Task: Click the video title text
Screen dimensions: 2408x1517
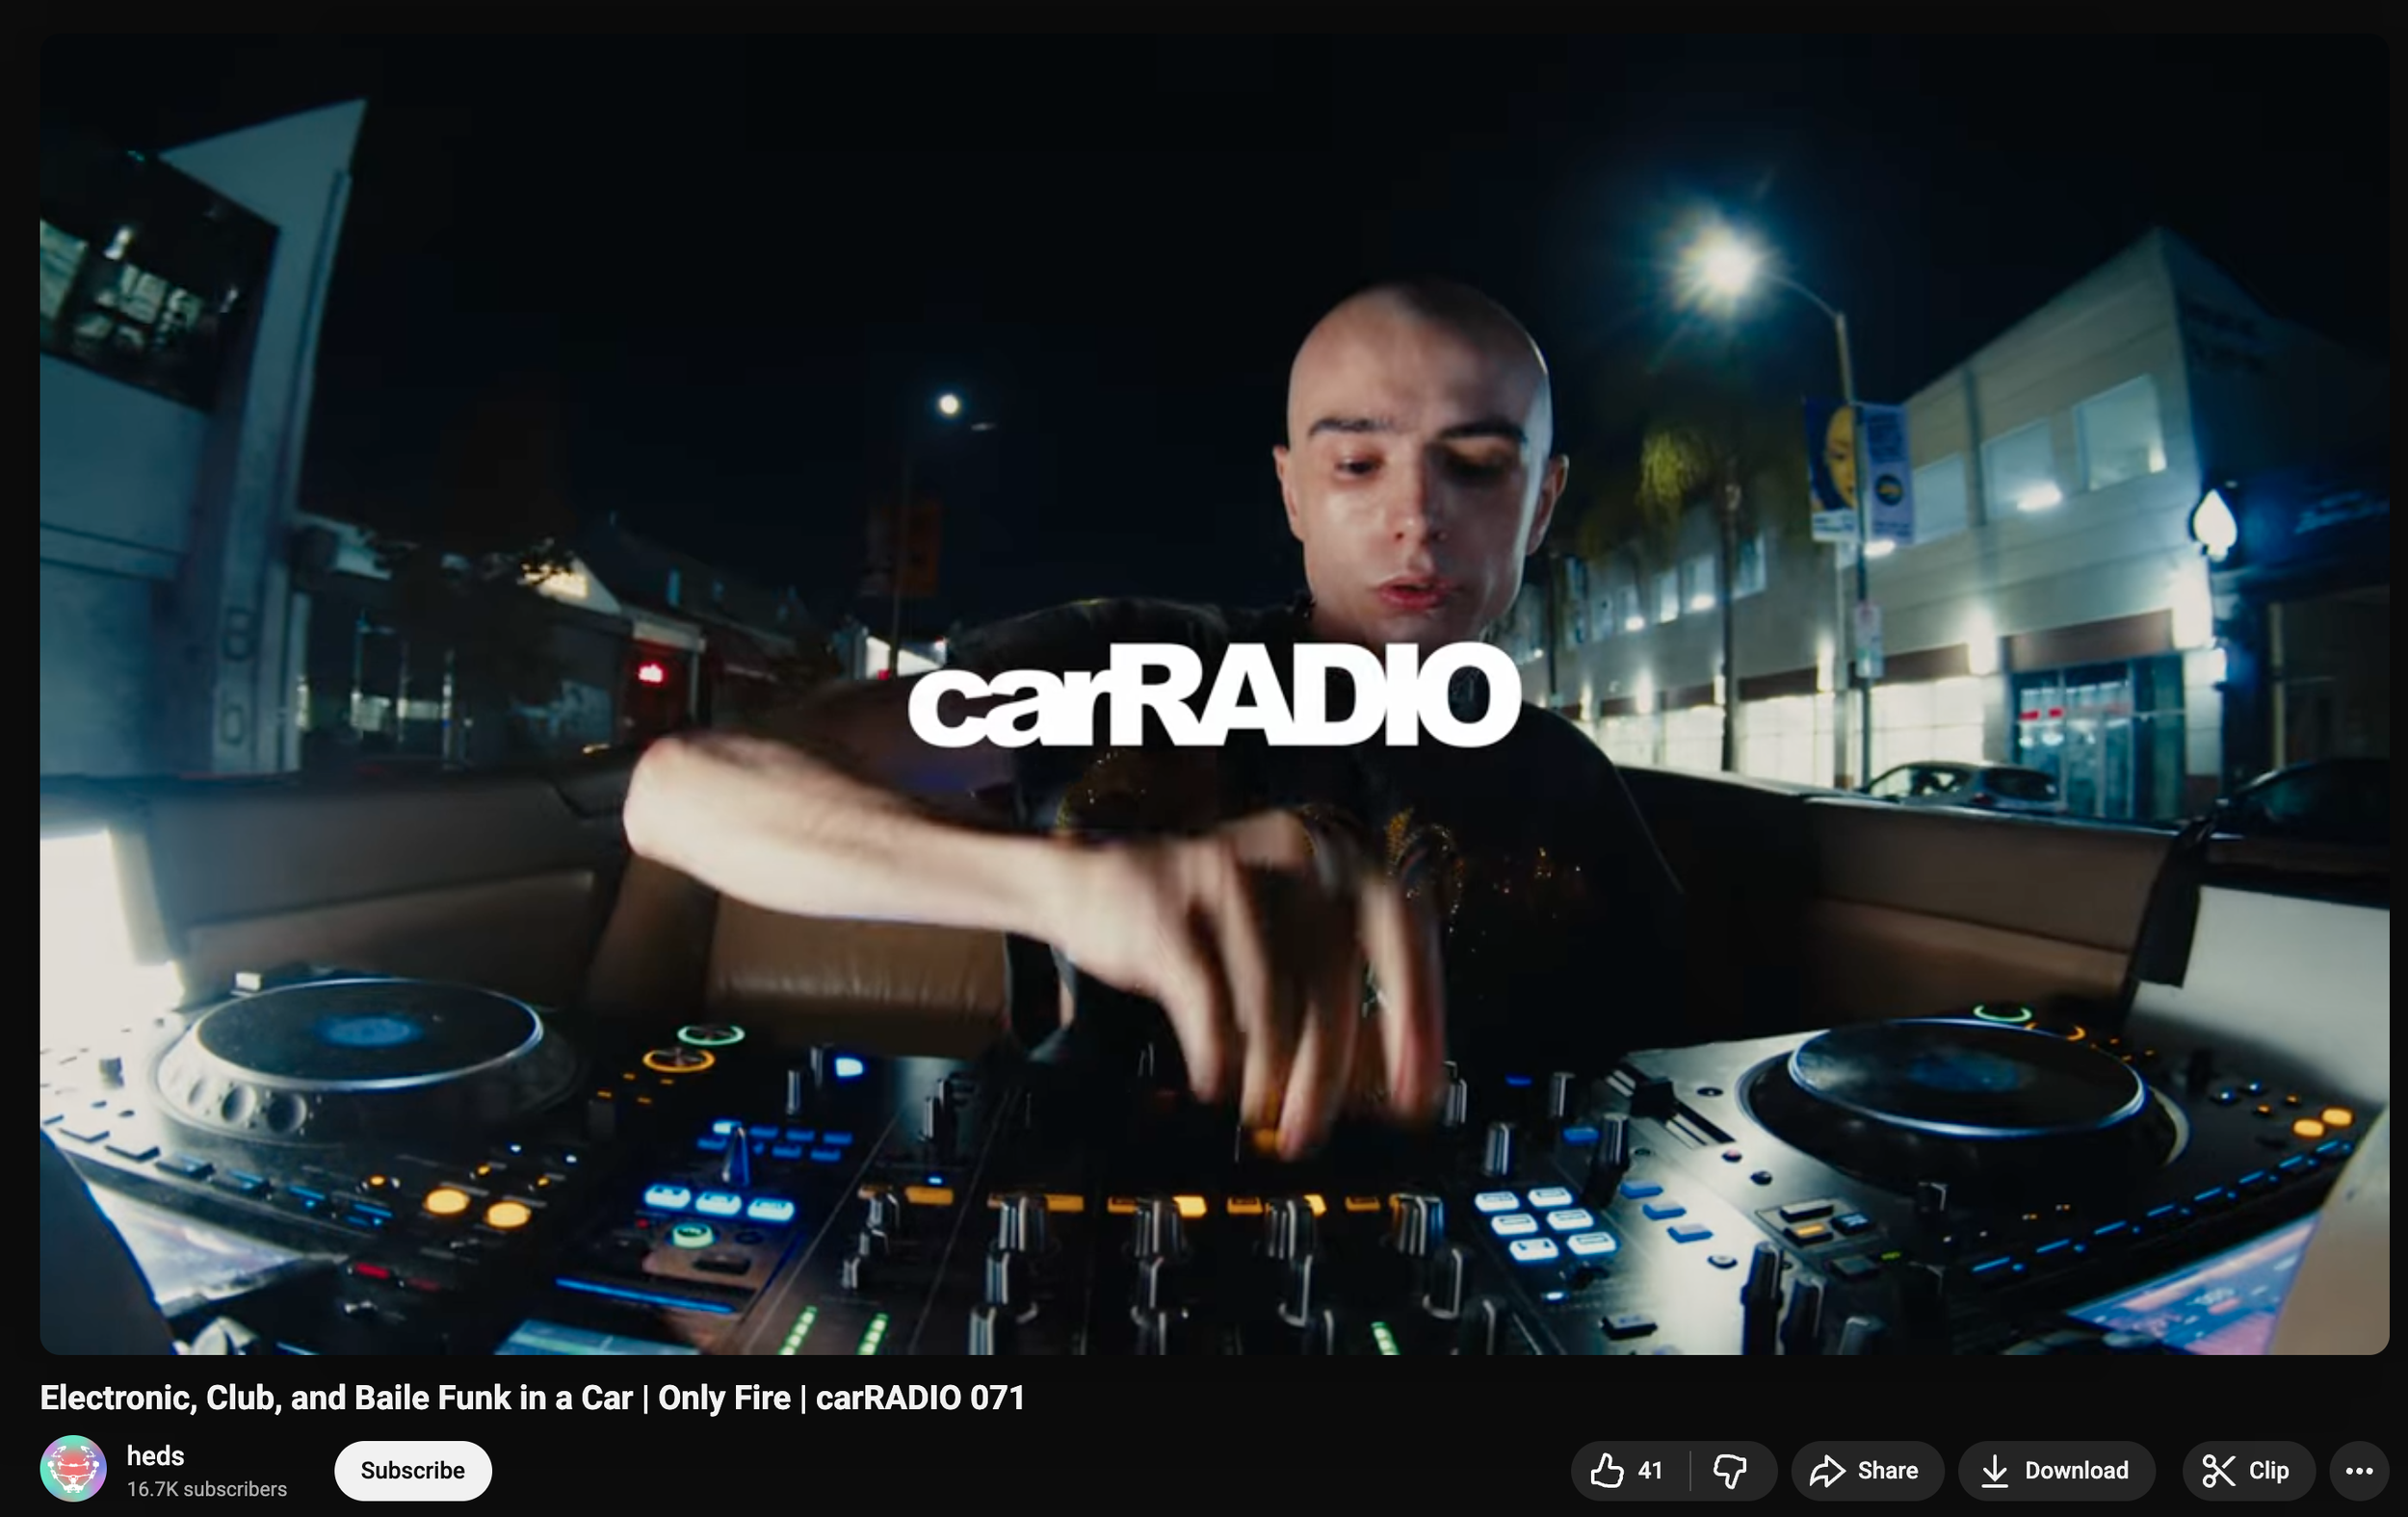Action: [532, 1397]
